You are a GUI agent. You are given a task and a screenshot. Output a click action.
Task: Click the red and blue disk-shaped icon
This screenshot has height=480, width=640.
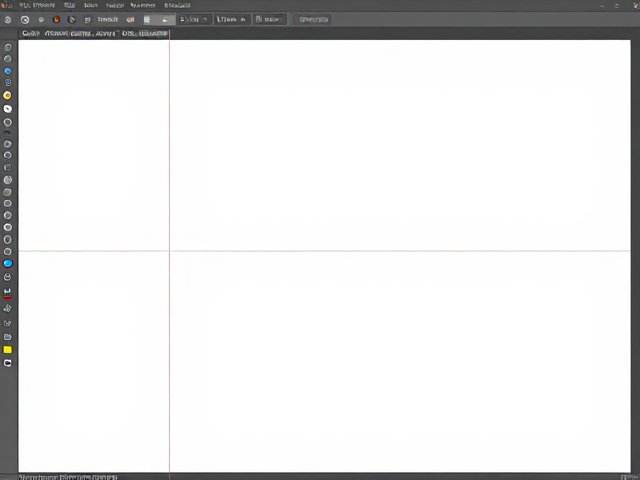pyautogui.click(x=7, y=293)
